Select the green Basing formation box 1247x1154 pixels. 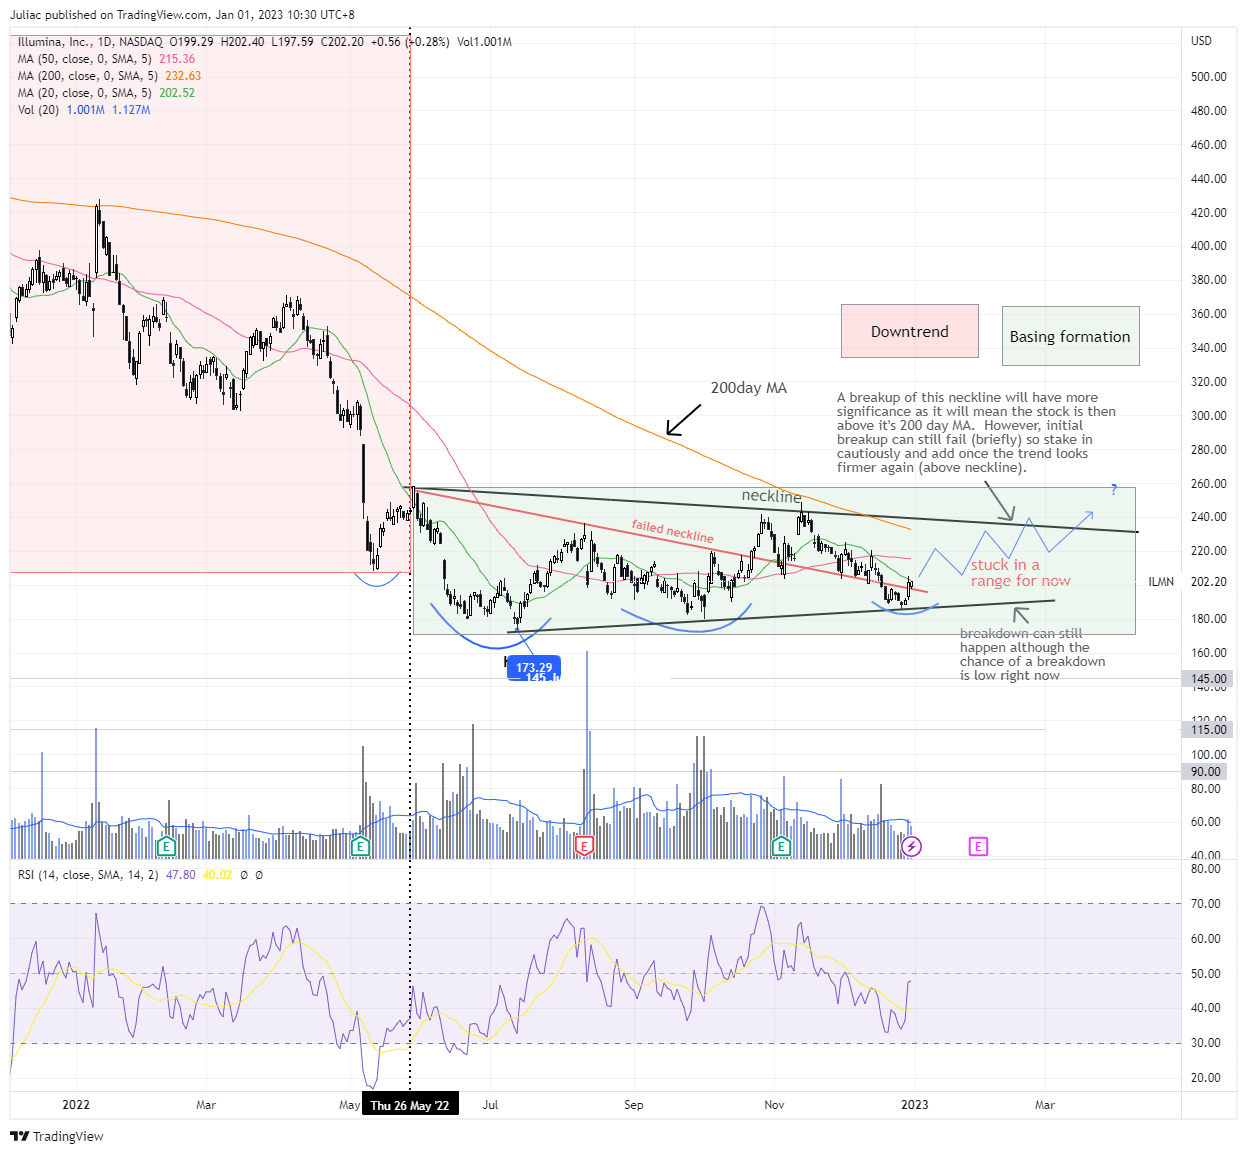(1070, 337)
